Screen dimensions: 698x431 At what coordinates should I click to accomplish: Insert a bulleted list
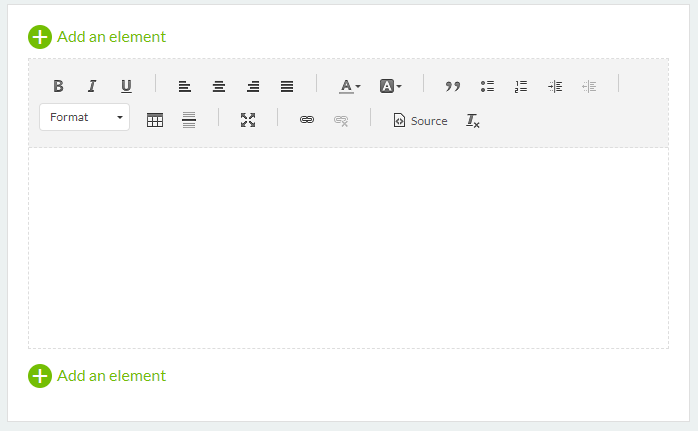pyautogui.click(x=487, y=86)
